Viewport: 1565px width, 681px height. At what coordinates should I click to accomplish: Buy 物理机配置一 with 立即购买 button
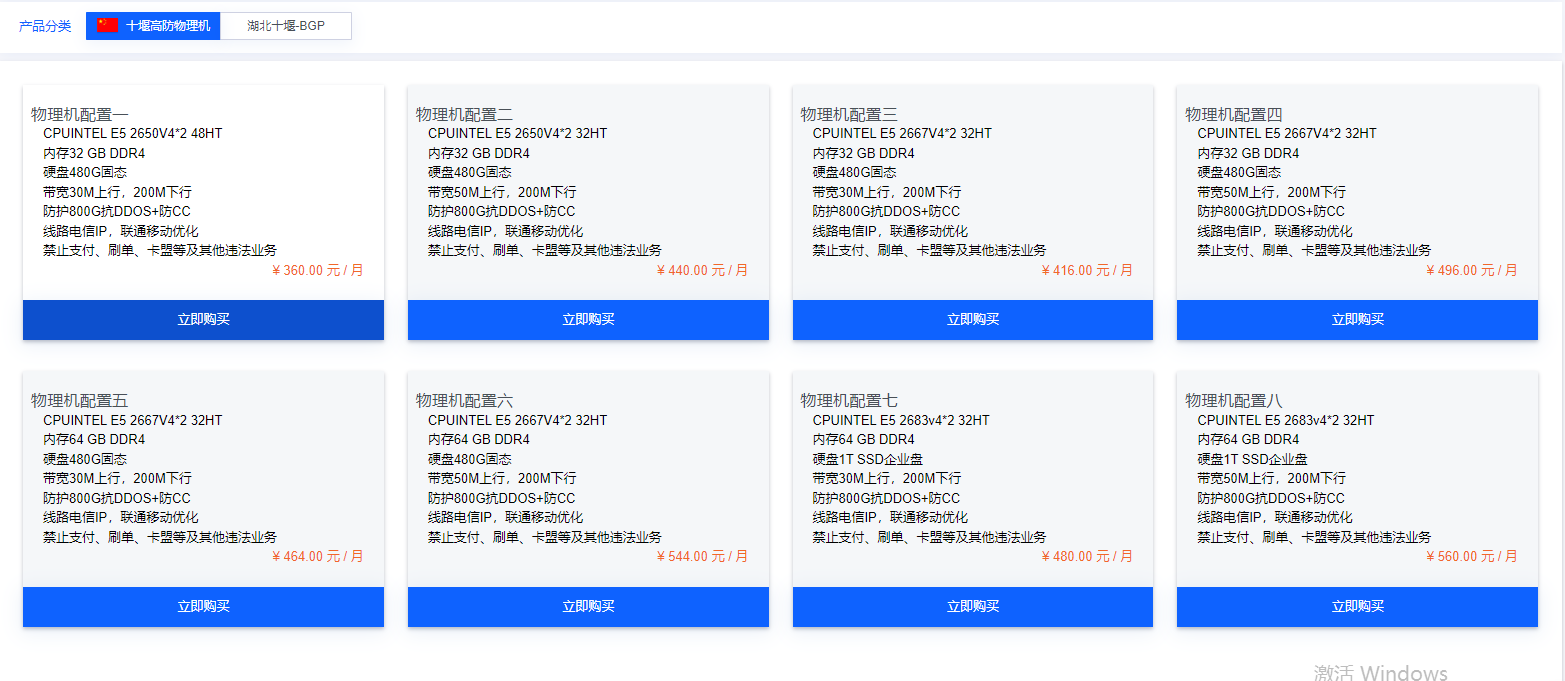tap(203, 320)
